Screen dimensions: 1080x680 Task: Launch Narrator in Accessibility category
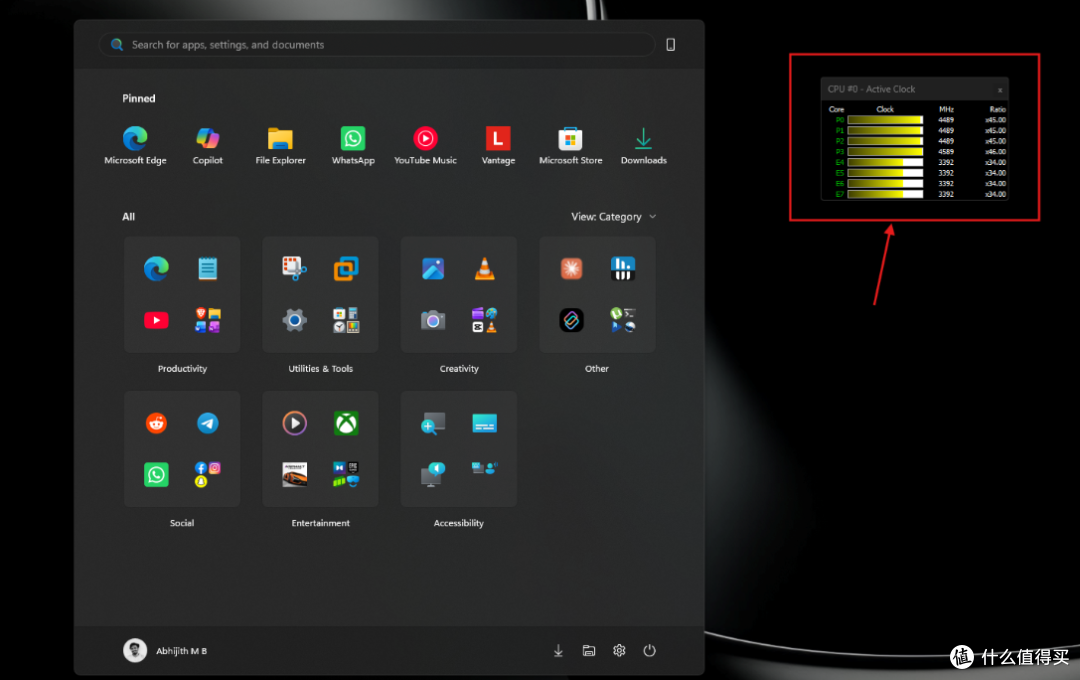433,474
